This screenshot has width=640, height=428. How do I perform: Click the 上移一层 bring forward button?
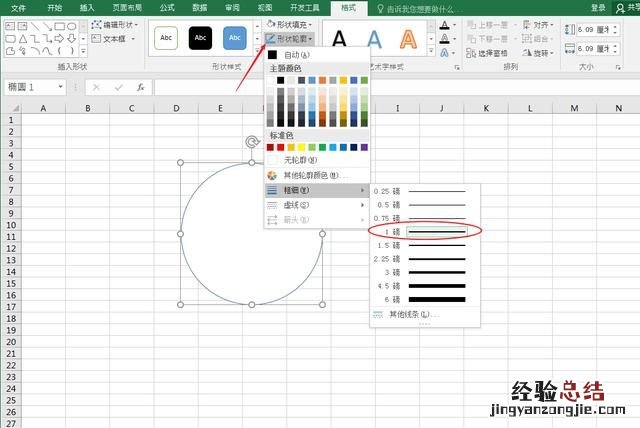pos(488,25)
